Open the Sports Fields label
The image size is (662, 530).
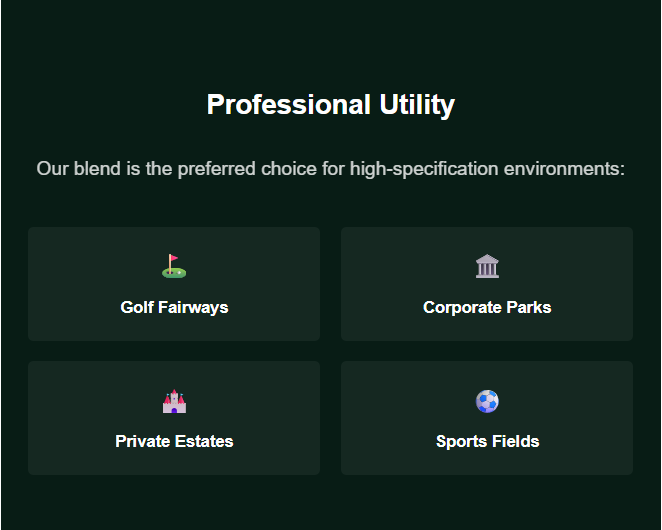click(x=487, y=441)
